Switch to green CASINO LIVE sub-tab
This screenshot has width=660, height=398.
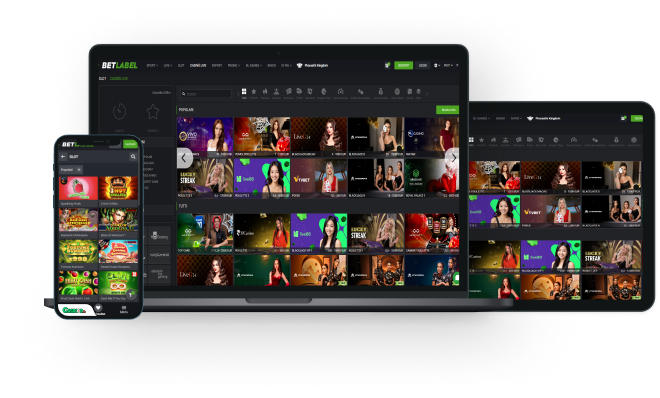pyautogui.click(x=119, y=79)
